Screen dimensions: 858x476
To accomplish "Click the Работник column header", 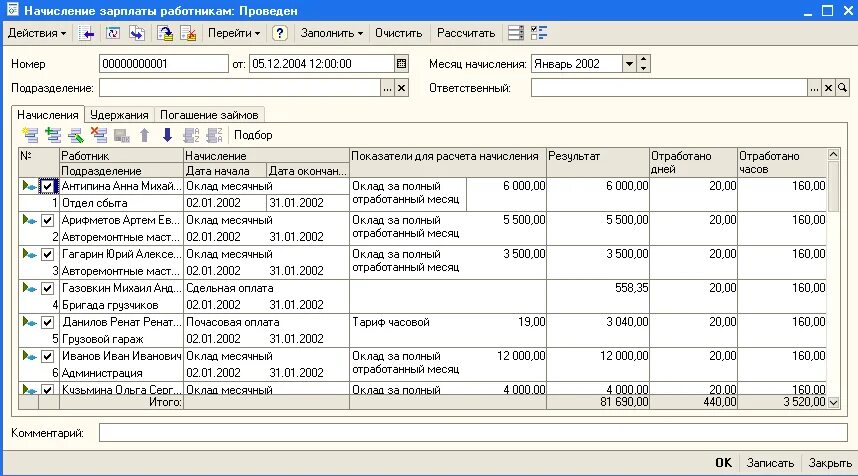I will point(121,155).
